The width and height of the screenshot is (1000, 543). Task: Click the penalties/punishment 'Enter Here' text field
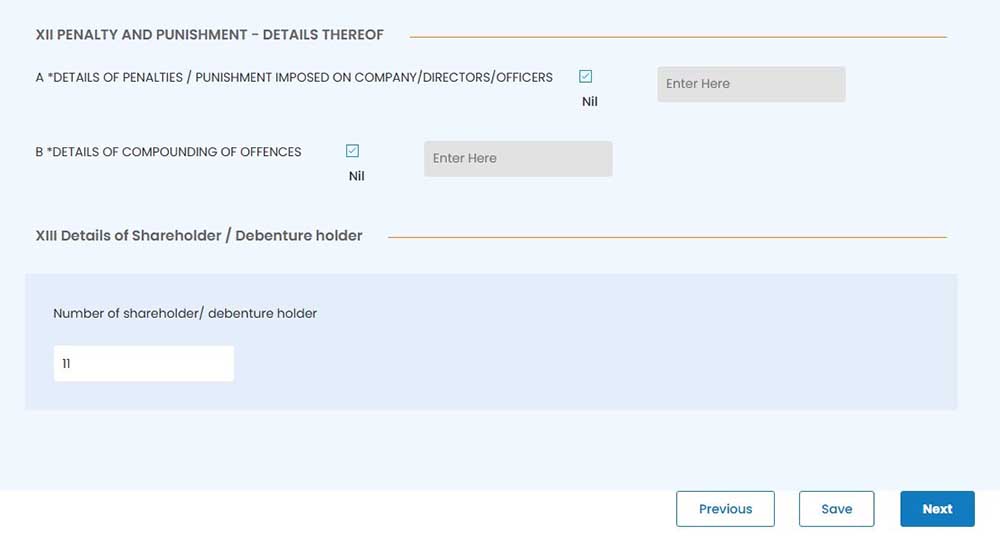pyautogui.click(x=750, y=84)
